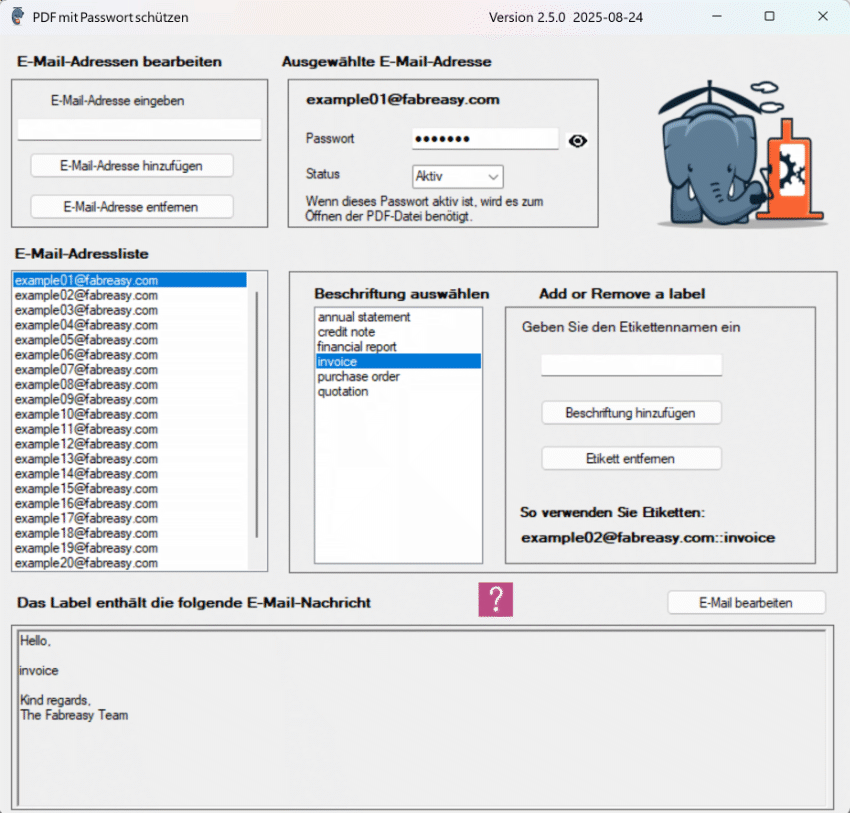The width and height of the screenshot is (850, 813).
Task: Click the E-Mail-Adresse eingeben input field
Action: (x=138, y=128)
